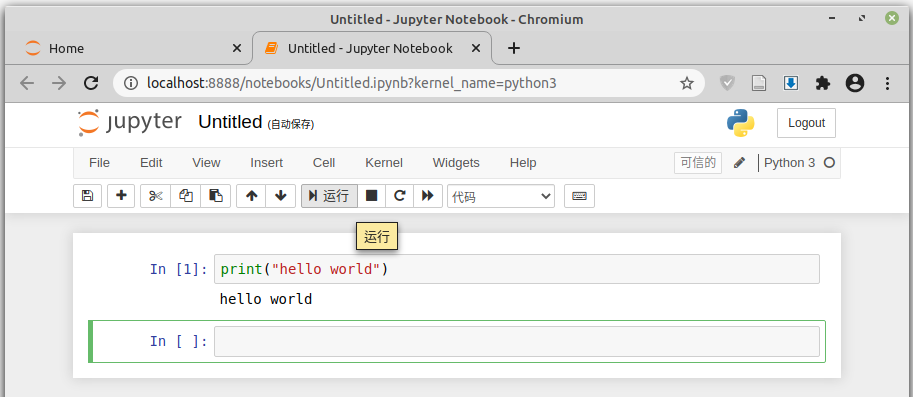Click the site information icon

click(131, 83)
